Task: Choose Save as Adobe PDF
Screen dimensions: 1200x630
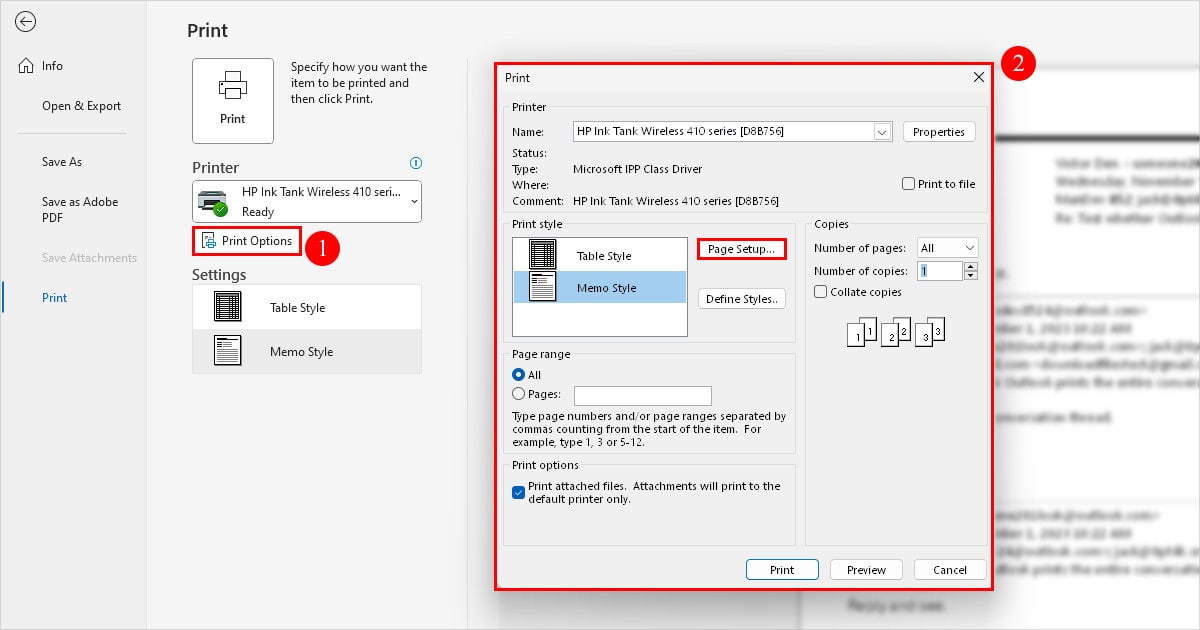Action: (80, 209)
